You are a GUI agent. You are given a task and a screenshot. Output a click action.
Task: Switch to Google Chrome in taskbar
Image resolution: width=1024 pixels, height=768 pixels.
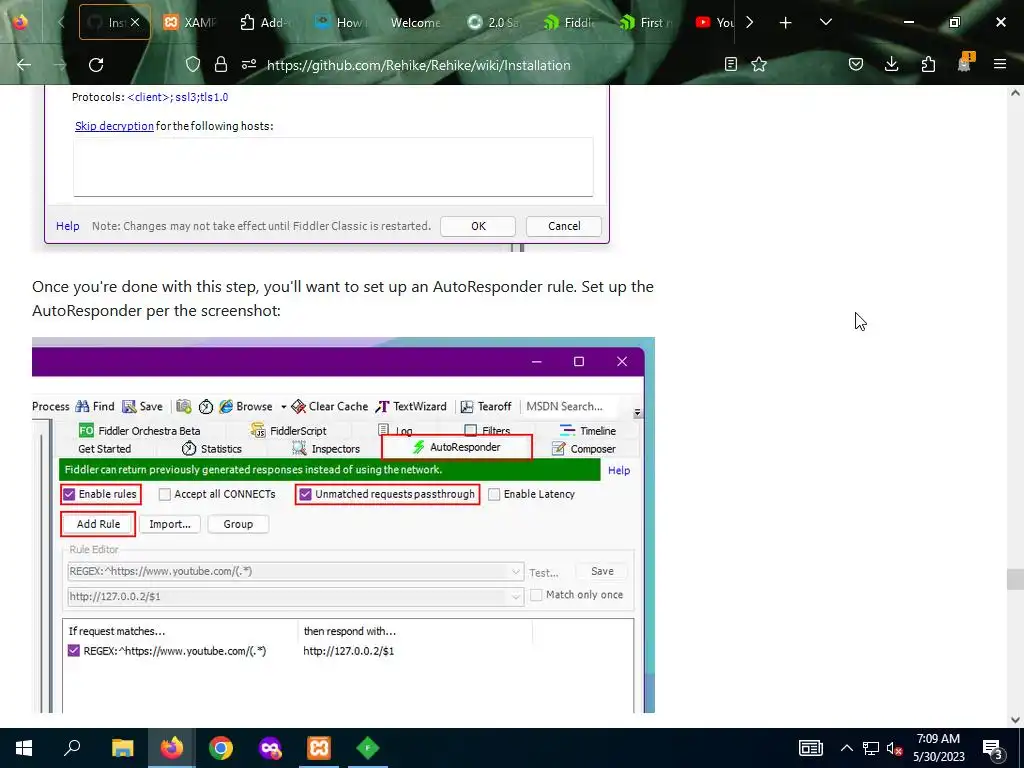tap(221, 748)
